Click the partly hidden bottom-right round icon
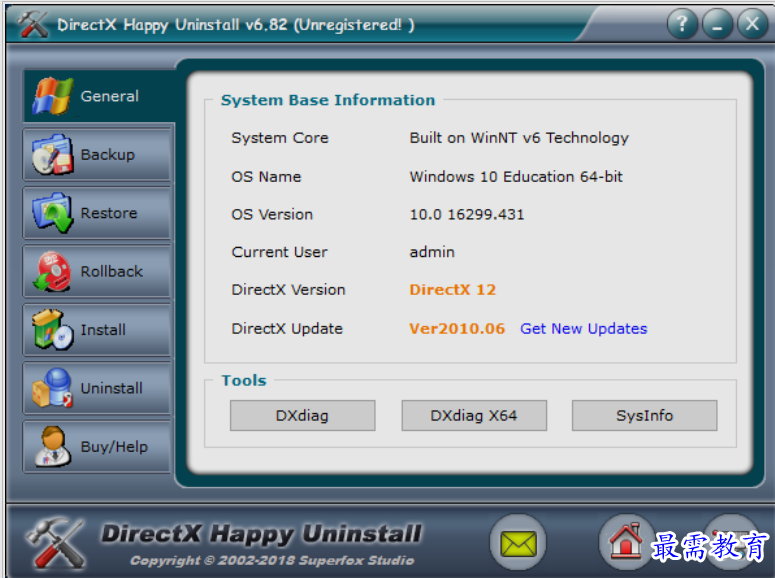Viewport: 775px width, 578px height. 731,530
